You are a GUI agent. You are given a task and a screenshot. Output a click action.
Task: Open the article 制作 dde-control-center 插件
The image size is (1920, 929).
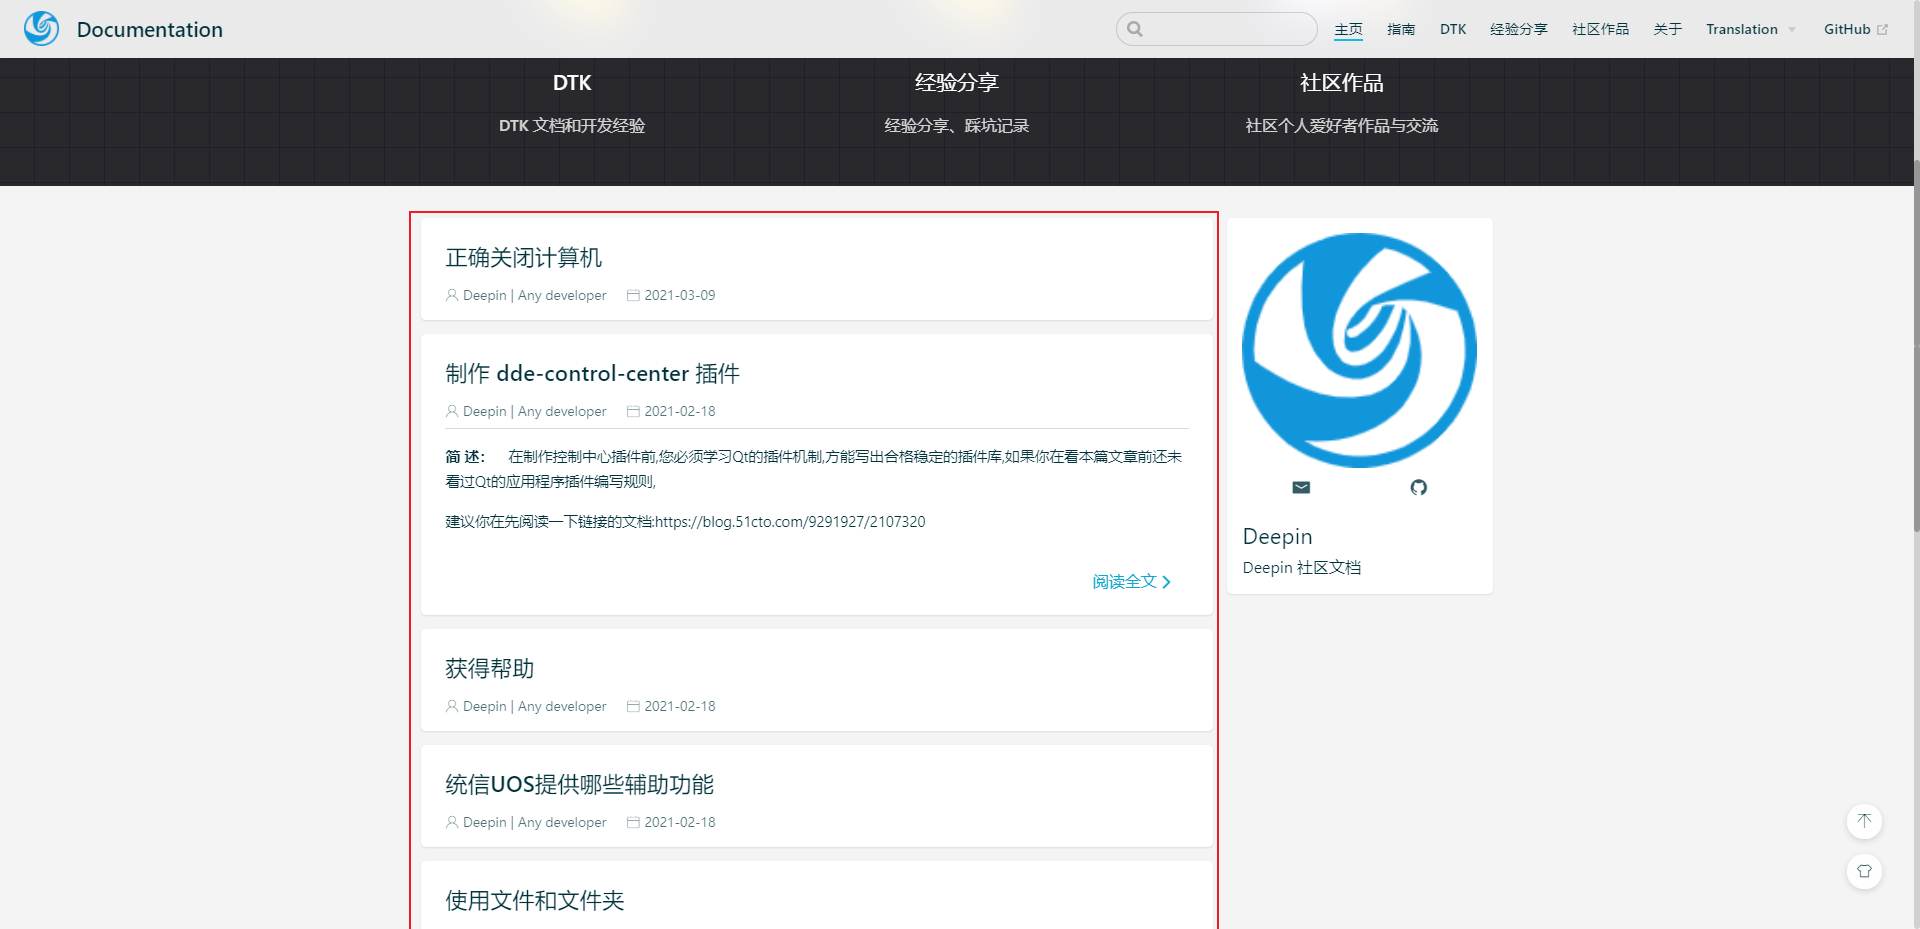coord(593,374)
